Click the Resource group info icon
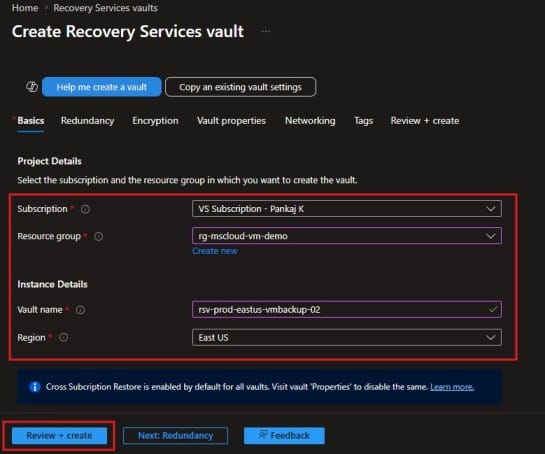 tap(99, 236)
